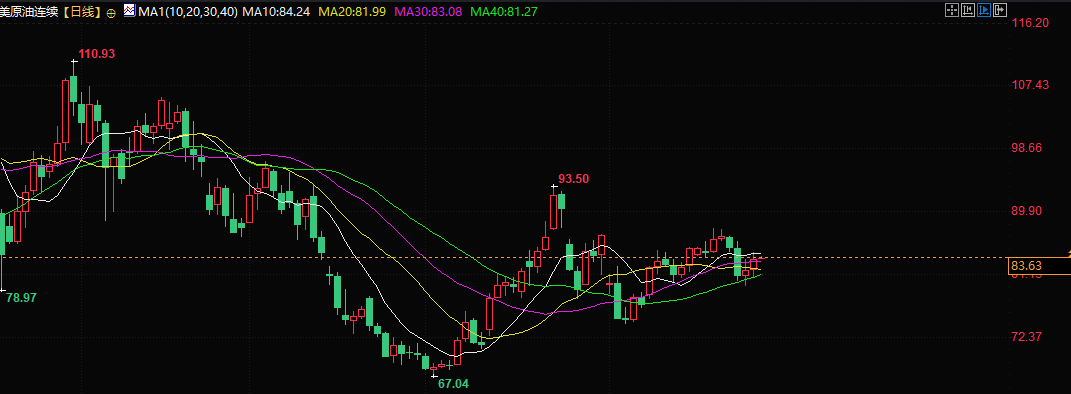The height and width of the screenshot is (394, 1071).
Task: Click the 美原油连续 contract name
Action: tap(28, 12)
